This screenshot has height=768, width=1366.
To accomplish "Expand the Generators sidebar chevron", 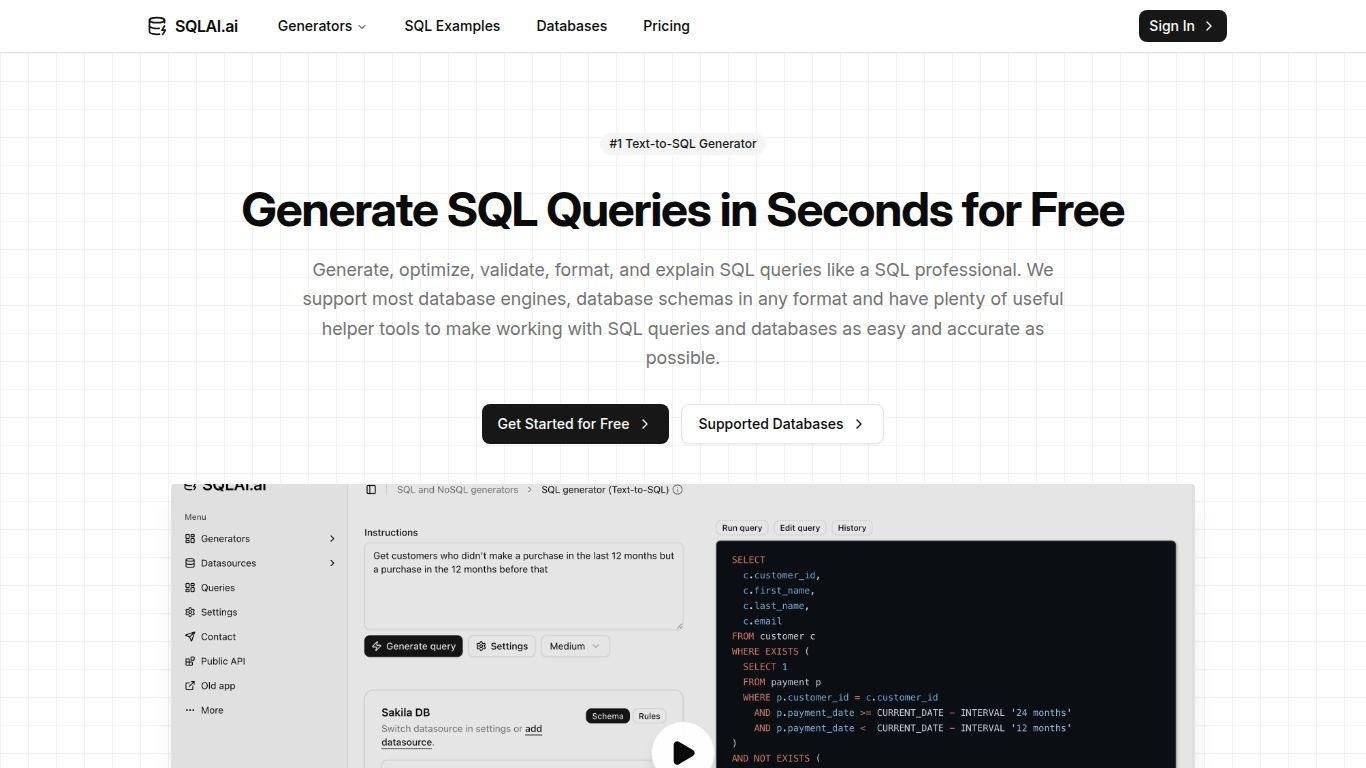I will coord(332,539).
